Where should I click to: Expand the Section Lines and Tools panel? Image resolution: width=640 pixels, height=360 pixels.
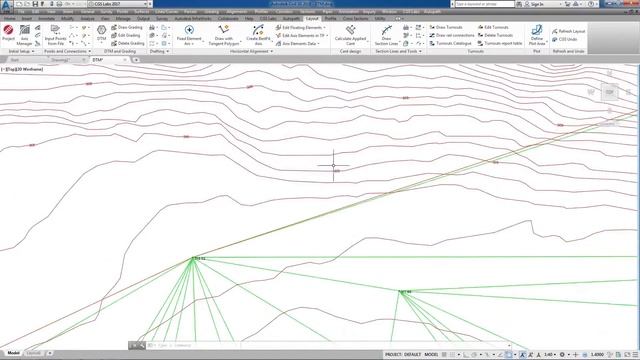click(398, 51)
